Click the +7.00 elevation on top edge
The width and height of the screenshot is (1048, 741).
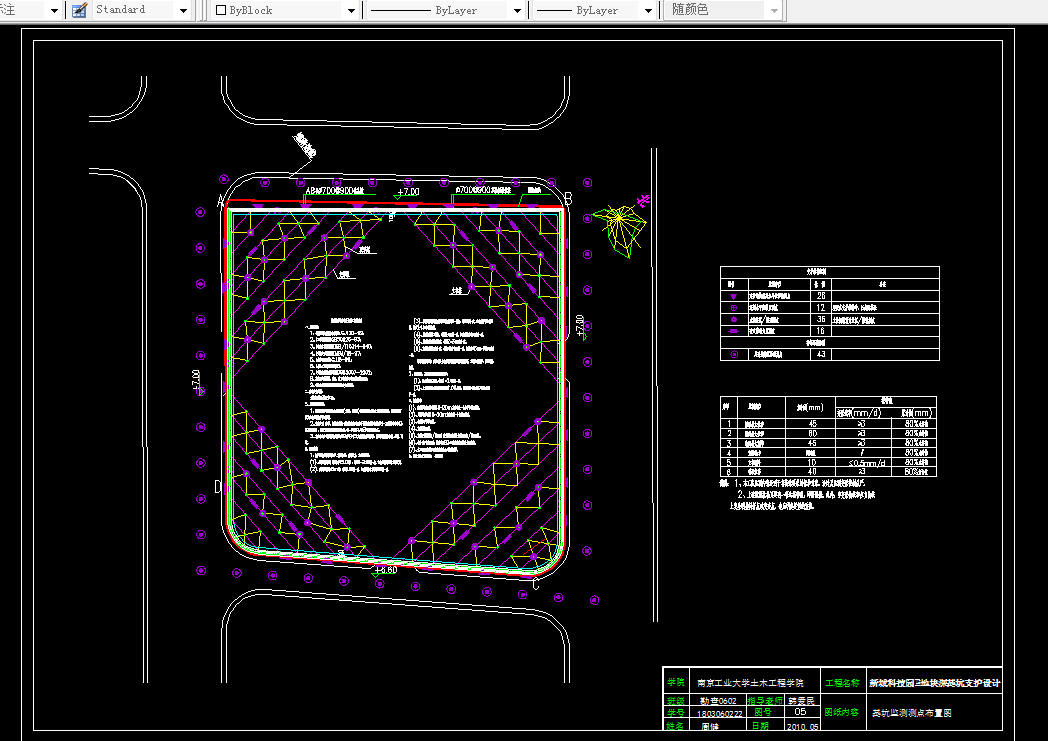point(408,192)
